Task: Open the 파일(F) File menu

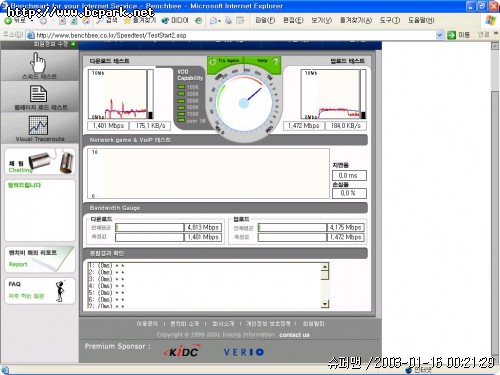Action: (x=265, y=21)
